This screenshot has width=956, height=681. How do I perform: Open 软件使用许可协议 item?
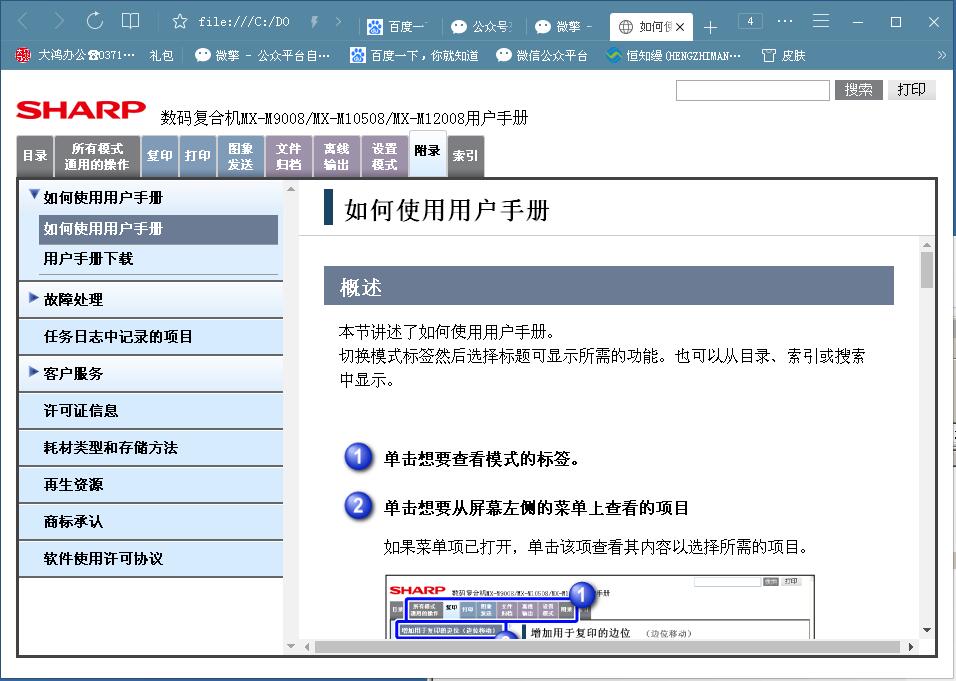tap(151, 559)
